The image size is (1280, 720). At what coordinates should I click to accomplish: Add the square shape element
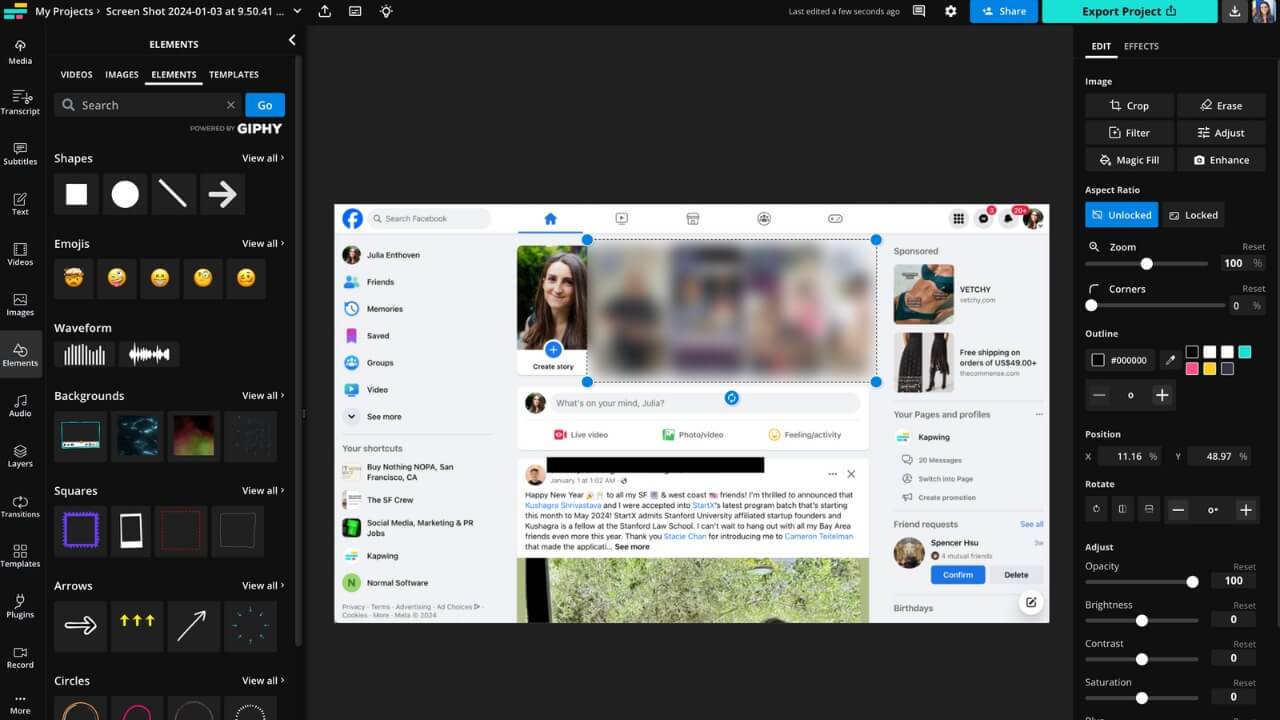[x=76, y=194]
